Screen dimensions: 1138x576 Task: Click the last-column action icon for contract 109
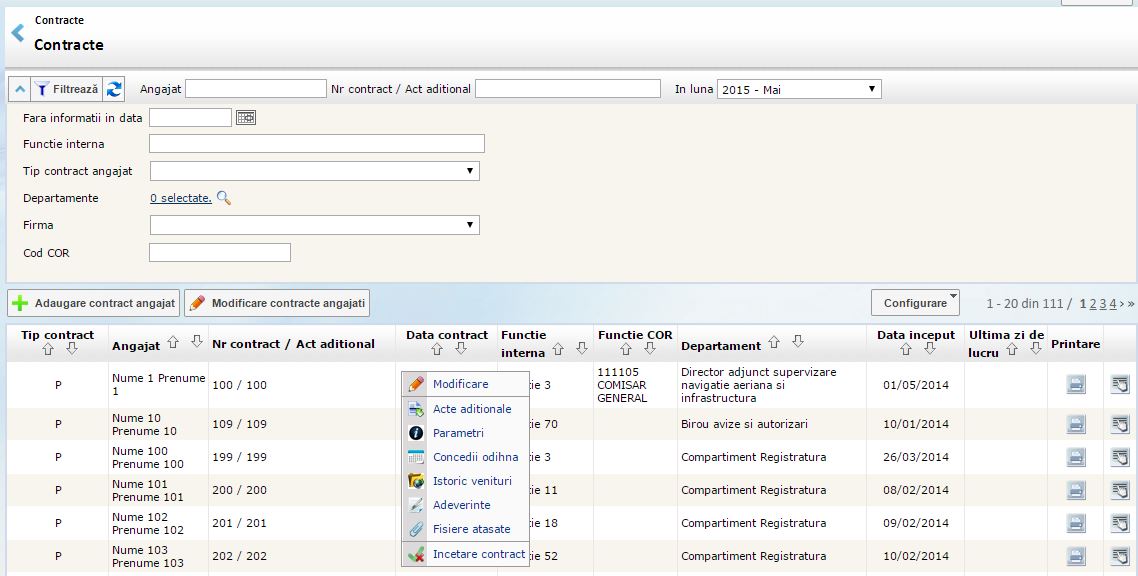(x=1120, y=424)
